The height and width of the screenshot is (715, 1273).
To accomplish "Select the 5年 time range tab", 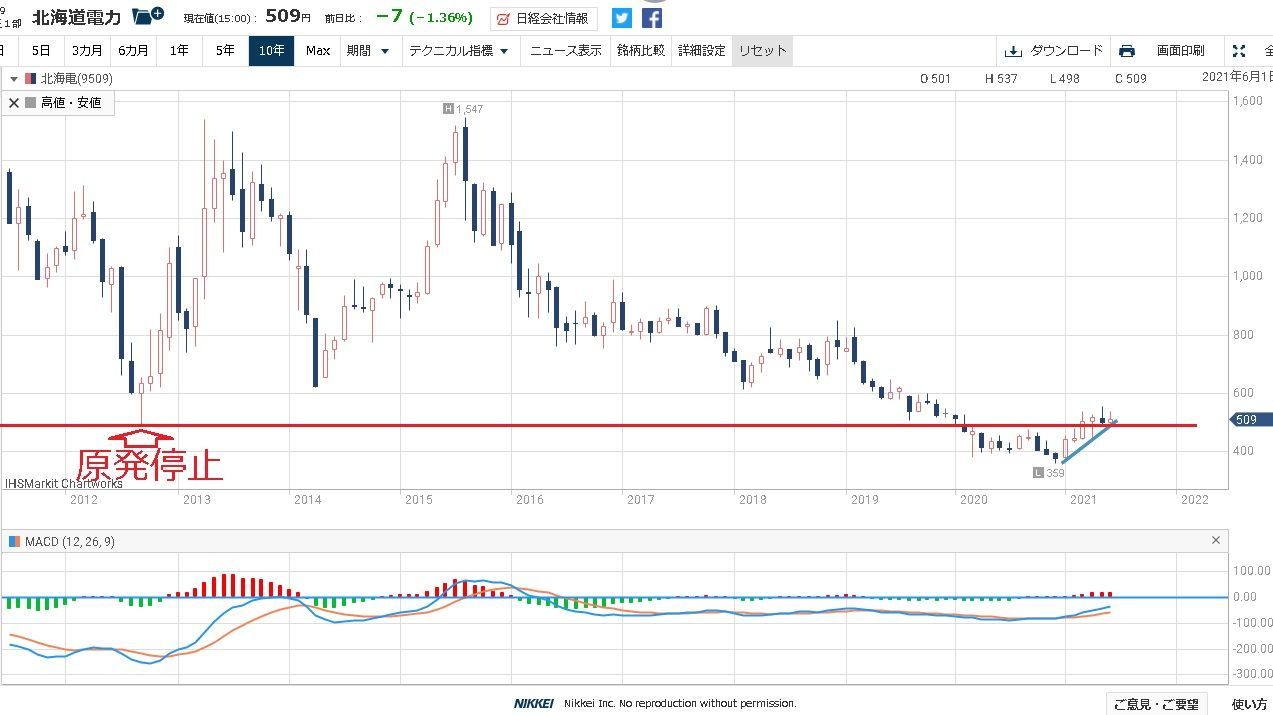I will [225, 51].
